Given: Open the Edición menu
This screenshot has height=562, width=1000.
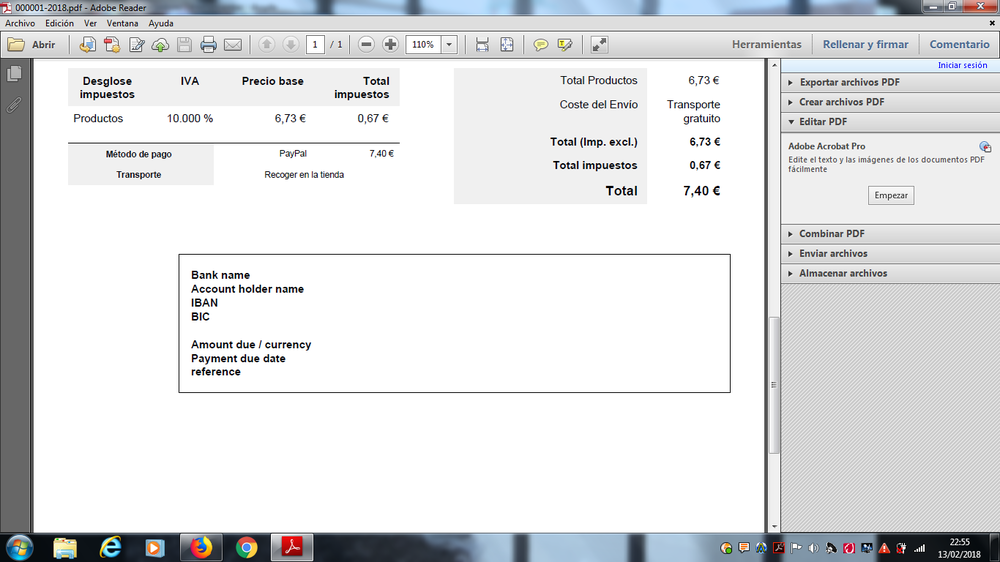Looking at the screenshot, I should tap(59, 23).
